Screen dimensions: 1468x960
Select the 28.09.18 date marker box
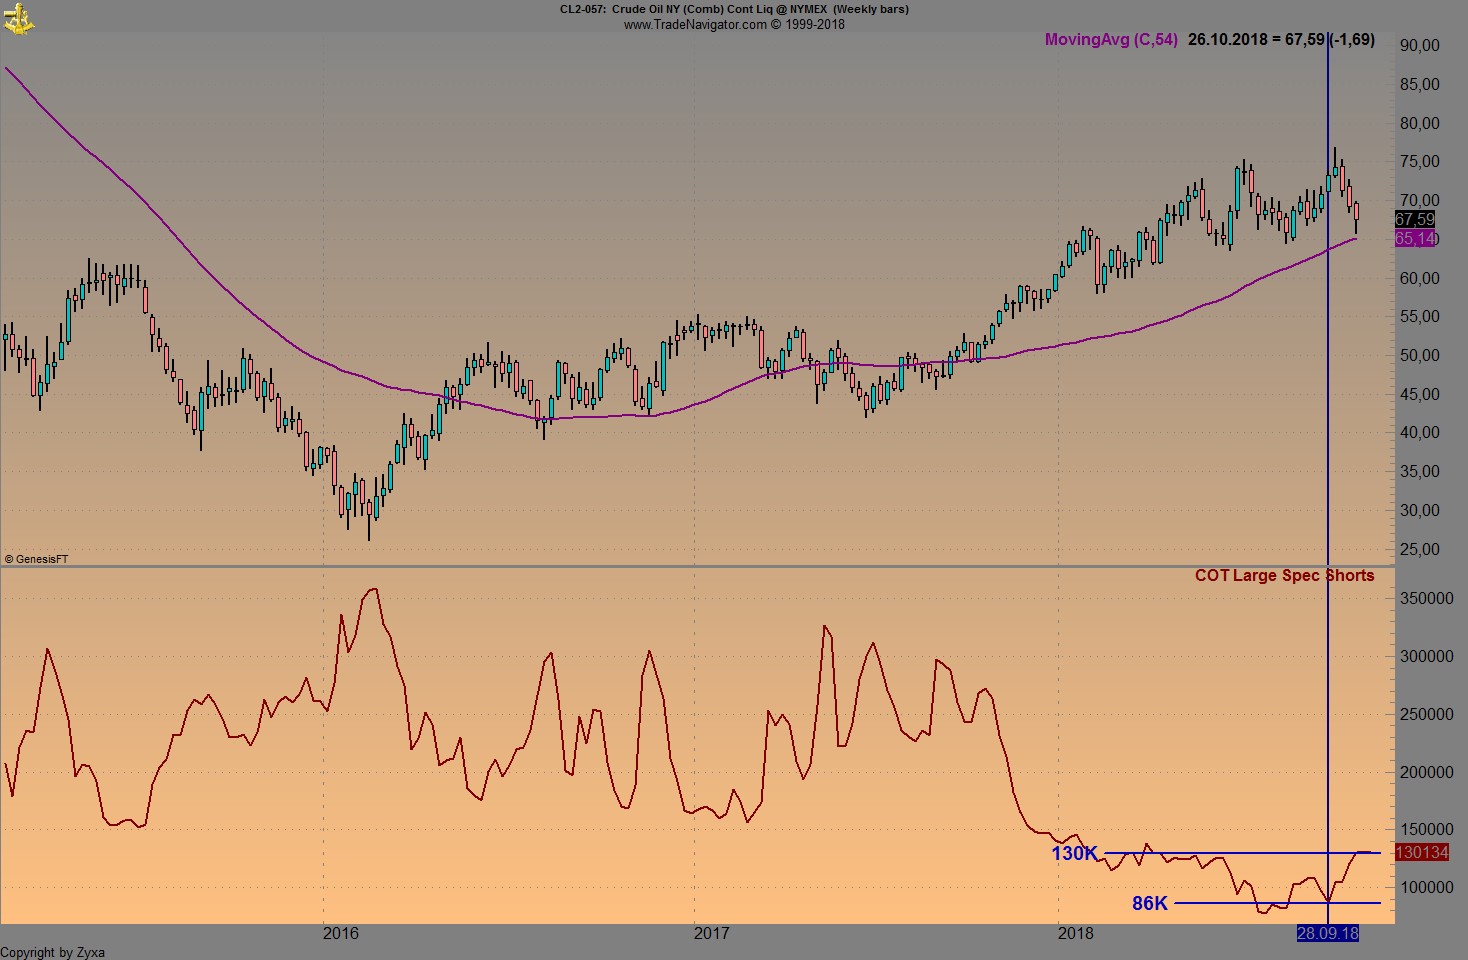[1329, 934]
